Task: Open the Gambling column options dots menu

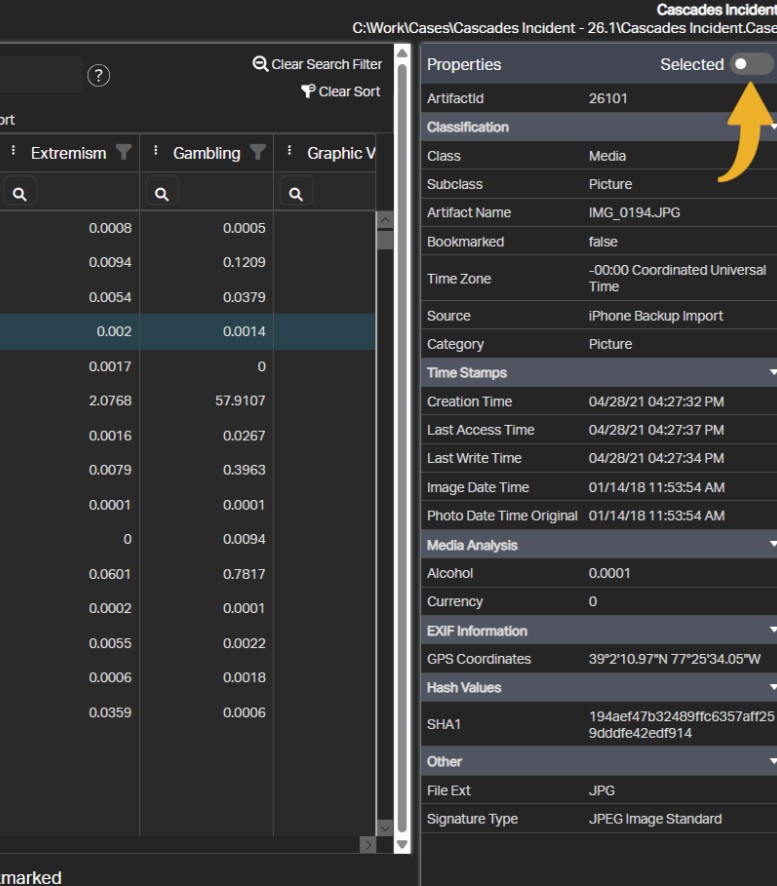Action: pos(156,152)
